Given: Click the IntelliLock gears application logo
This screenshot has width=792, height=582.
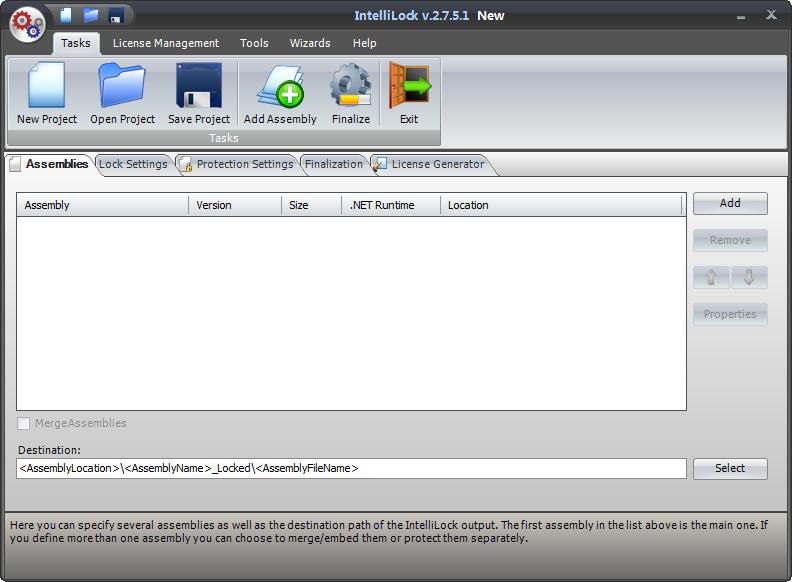Looking at the screenshot, I should [28, 25].
